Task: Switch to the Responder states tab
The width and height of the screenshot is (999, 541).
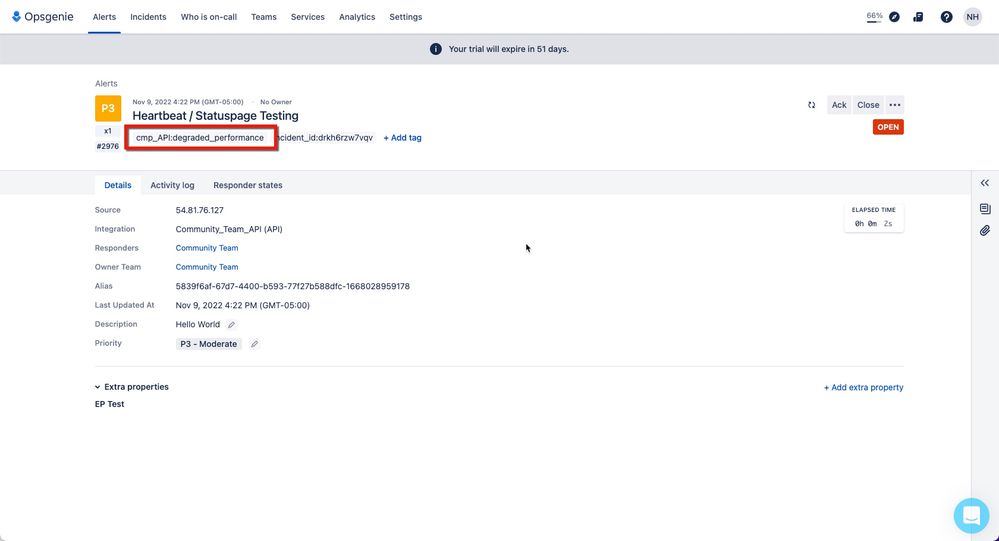Action: (x=248, y=185)
